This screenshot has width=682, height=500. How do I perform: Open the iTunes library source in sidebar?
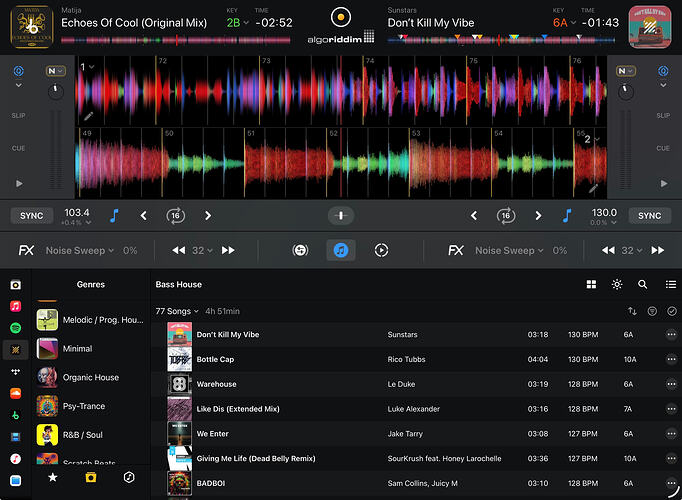[x=16, y=459]
